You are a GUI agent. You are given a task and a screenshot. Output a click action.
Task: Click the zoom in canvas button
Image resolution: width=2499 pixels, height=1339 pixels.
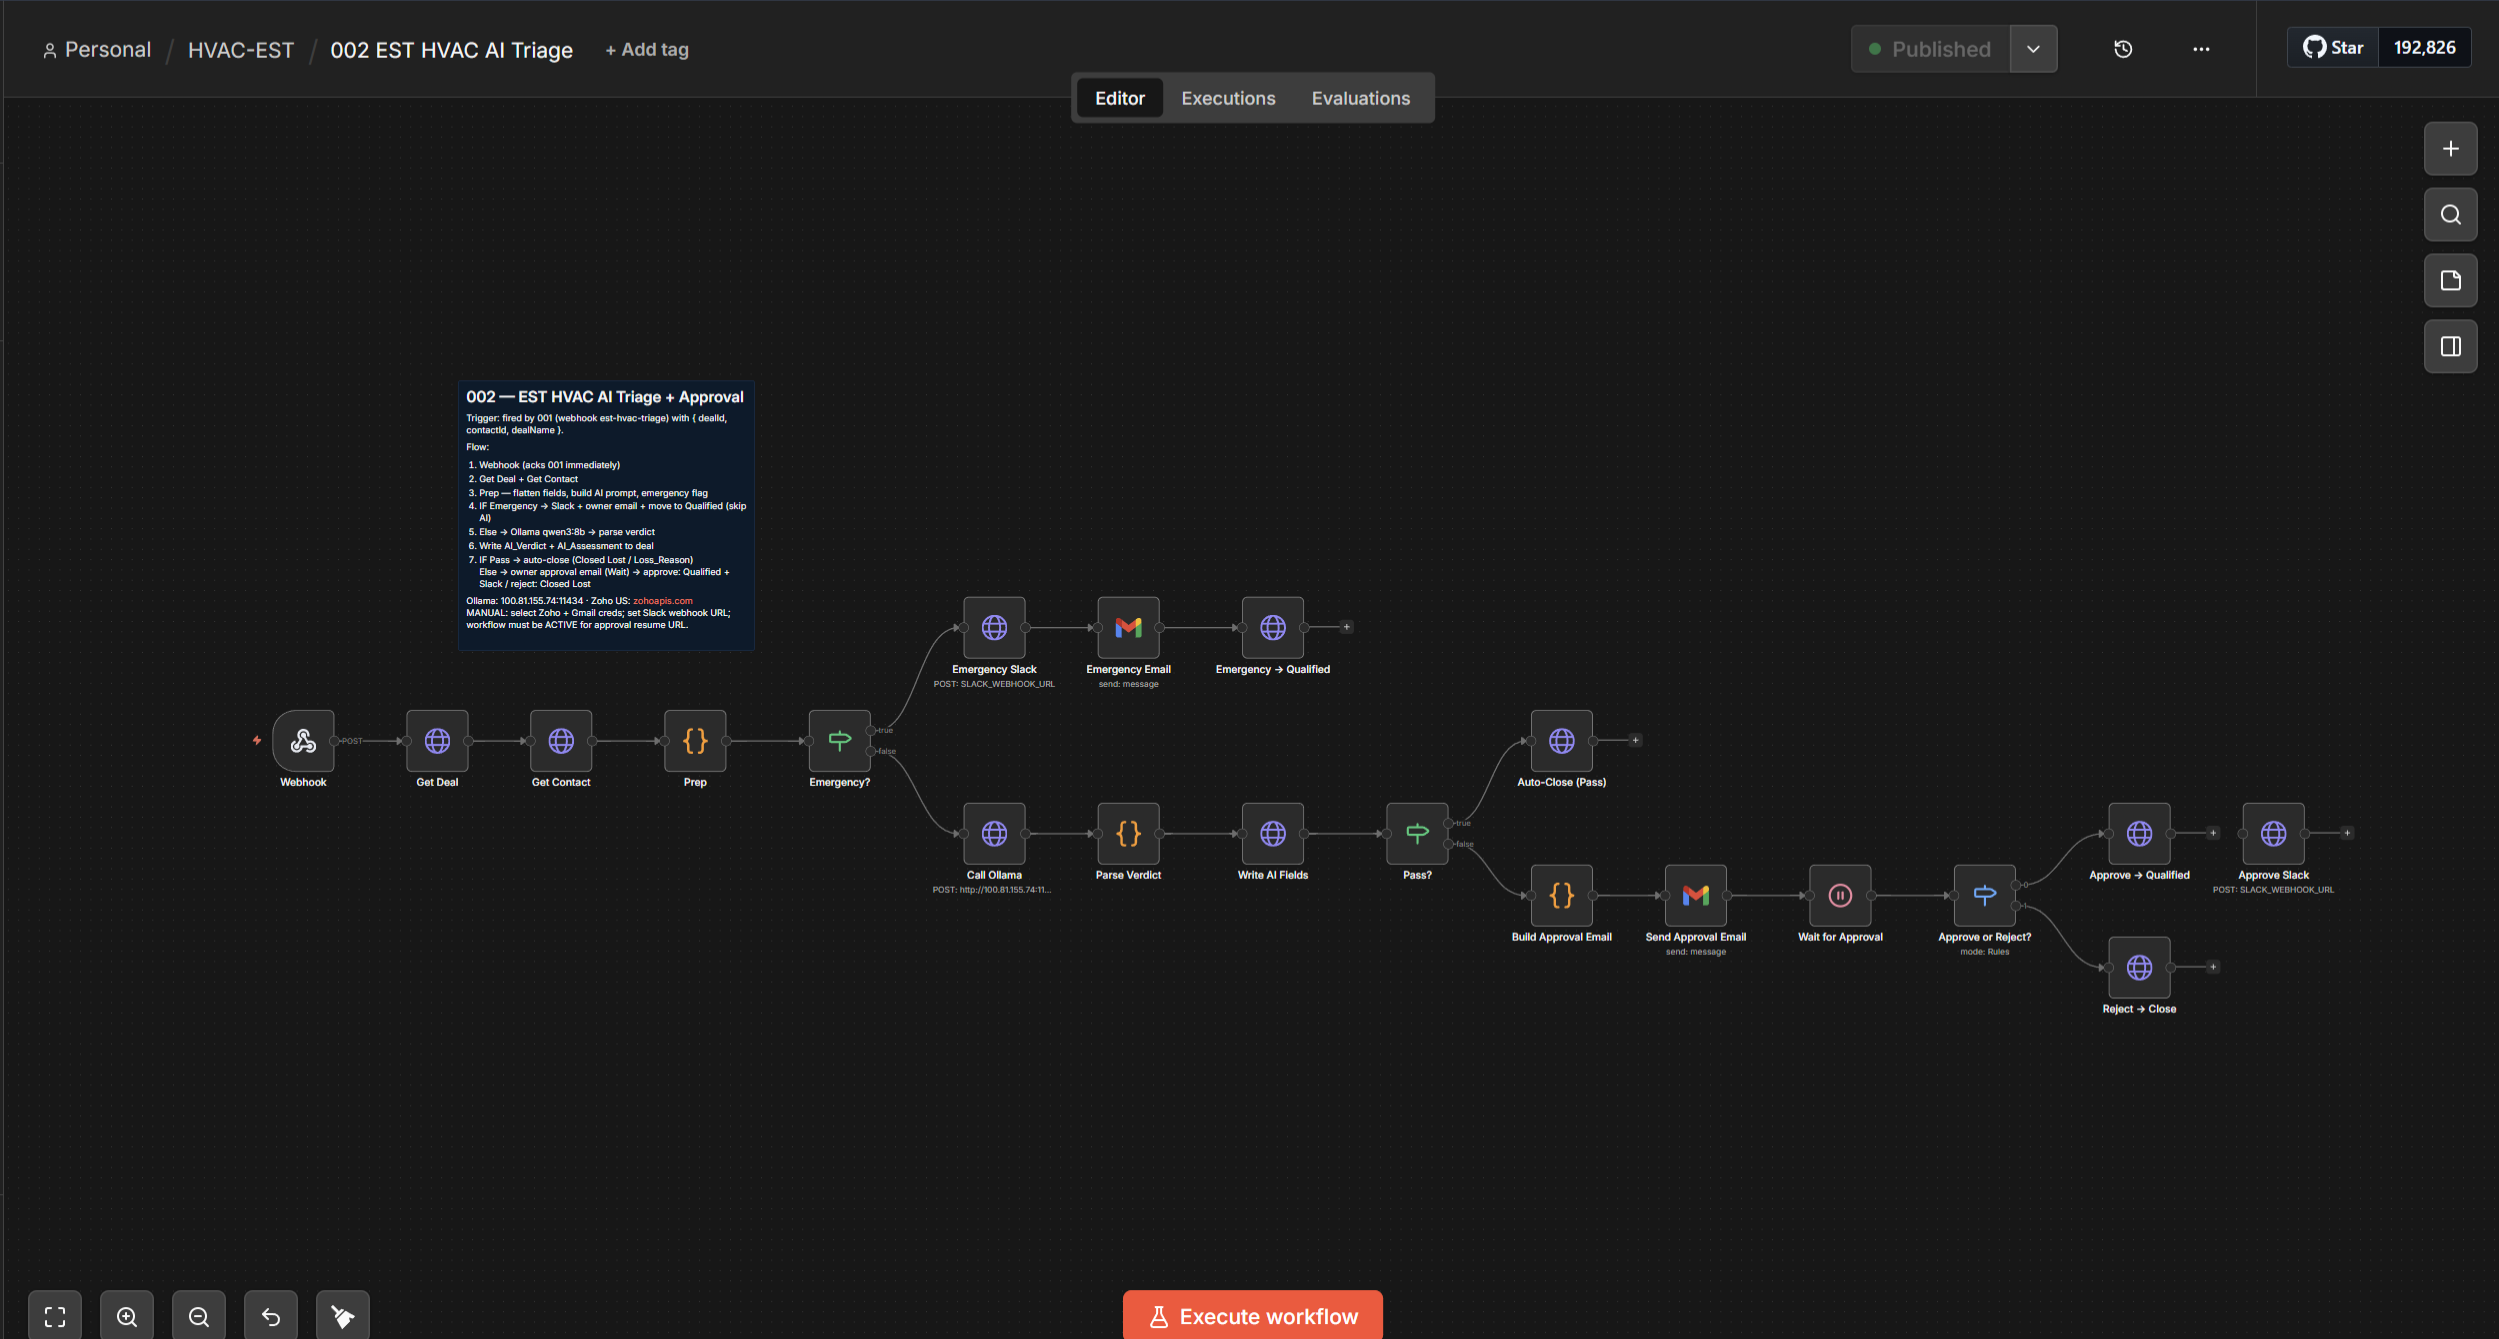127,1316
